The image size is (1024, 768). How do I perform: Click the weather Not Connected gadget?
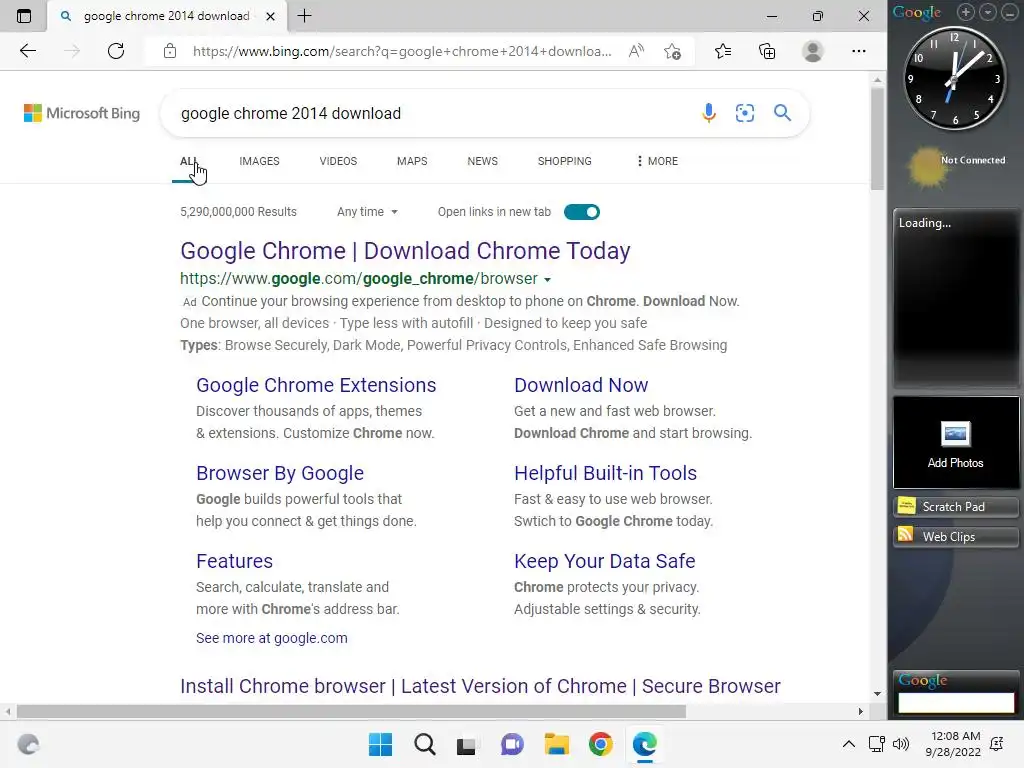click(x=955, y=167)
